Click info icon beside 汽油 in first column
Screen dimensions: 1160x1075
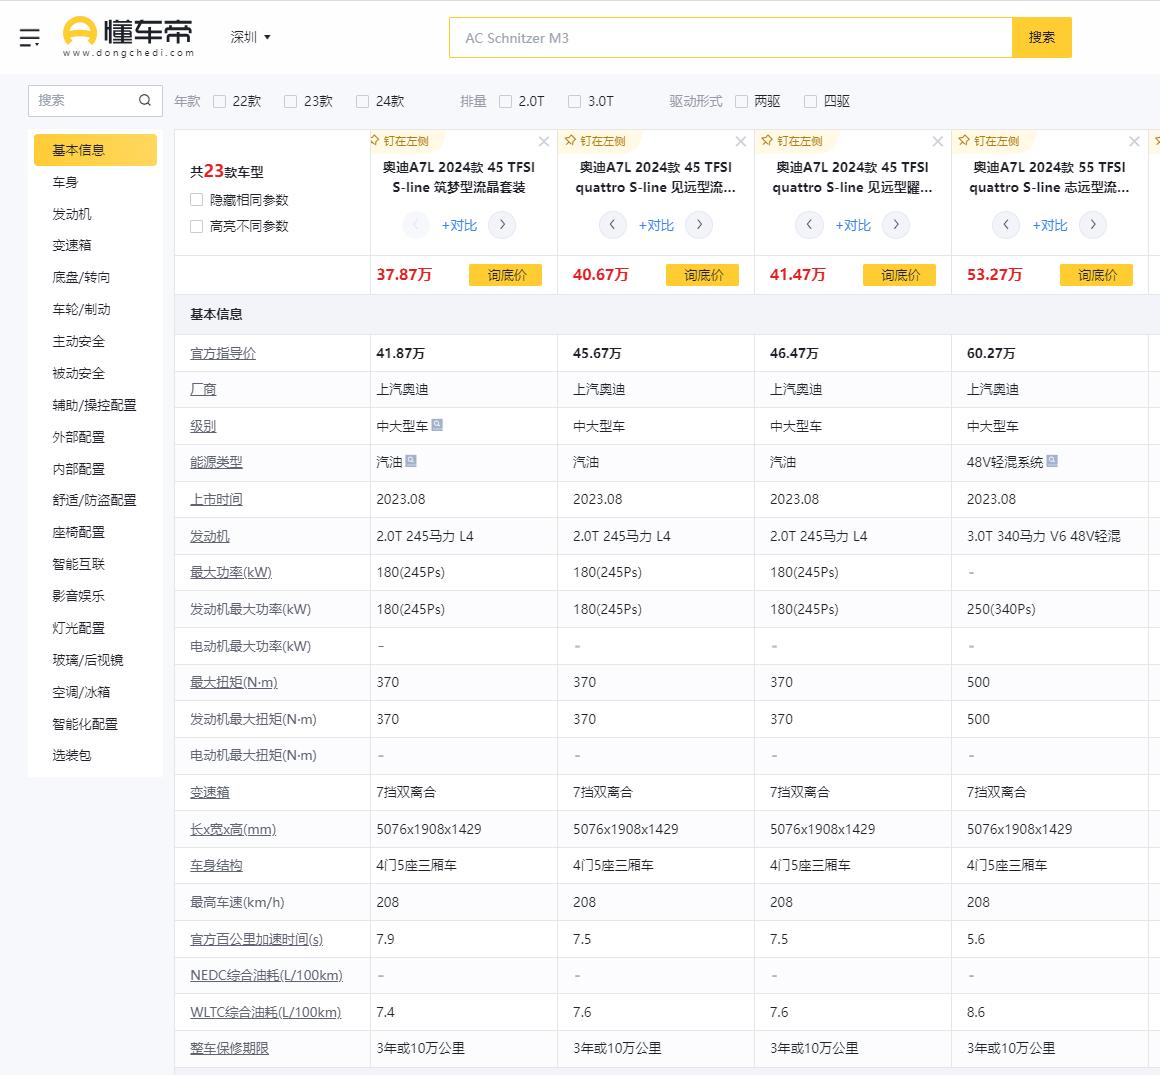point(411,461)
